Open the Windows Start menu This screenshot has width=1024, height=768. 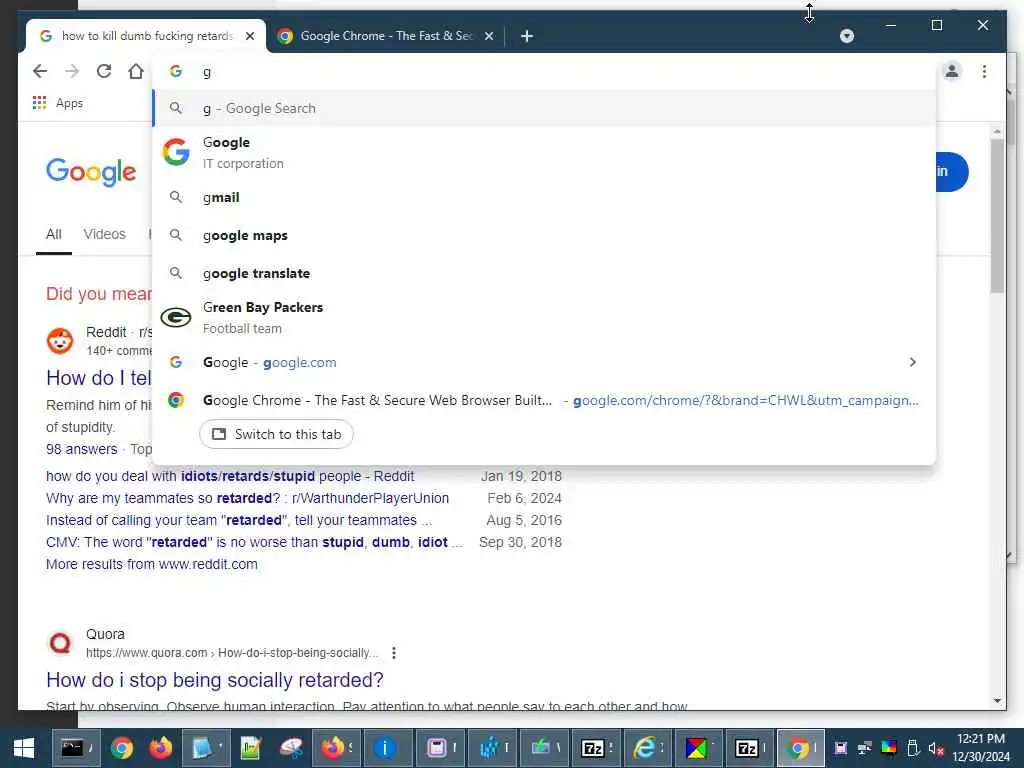(x=24, y=748)
